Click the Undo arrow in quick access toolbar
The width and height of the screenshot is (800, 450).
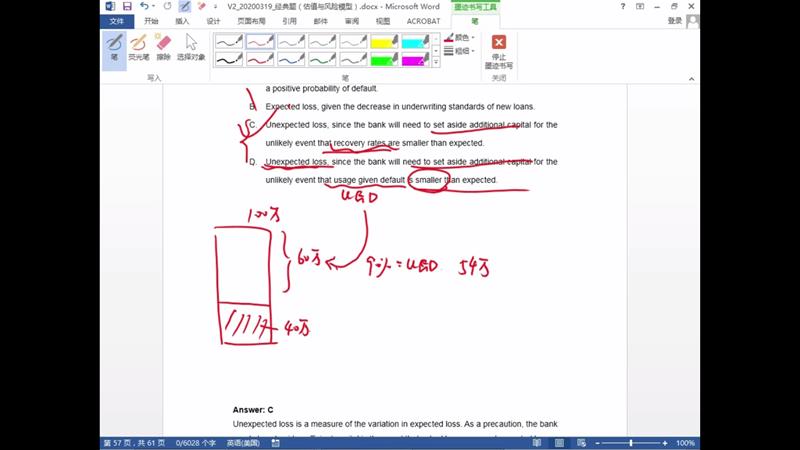tap(144, 6)
